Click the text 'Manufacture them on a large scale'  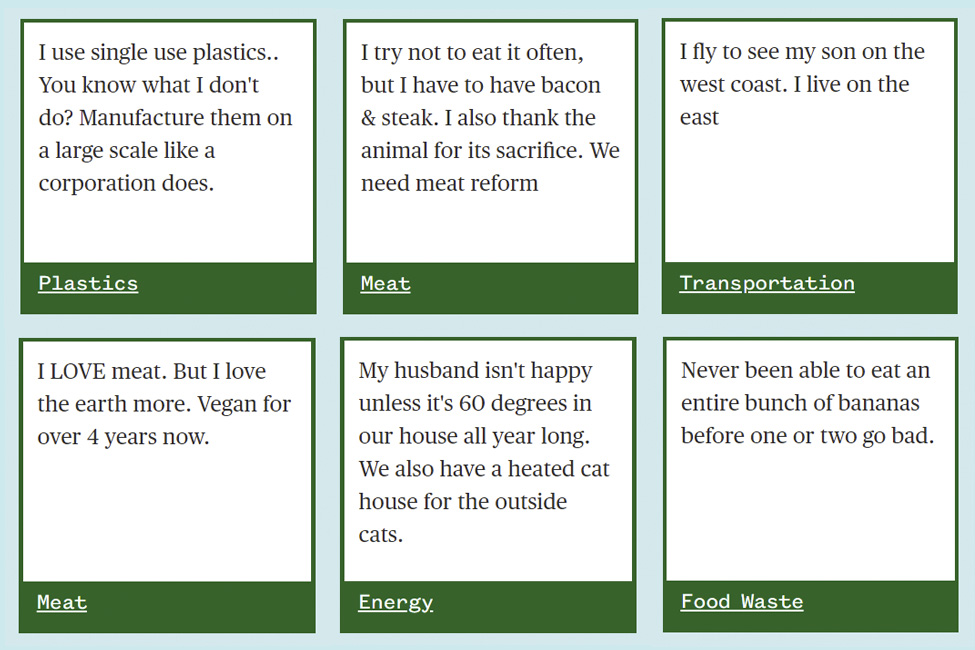click(x=165, y=134)
